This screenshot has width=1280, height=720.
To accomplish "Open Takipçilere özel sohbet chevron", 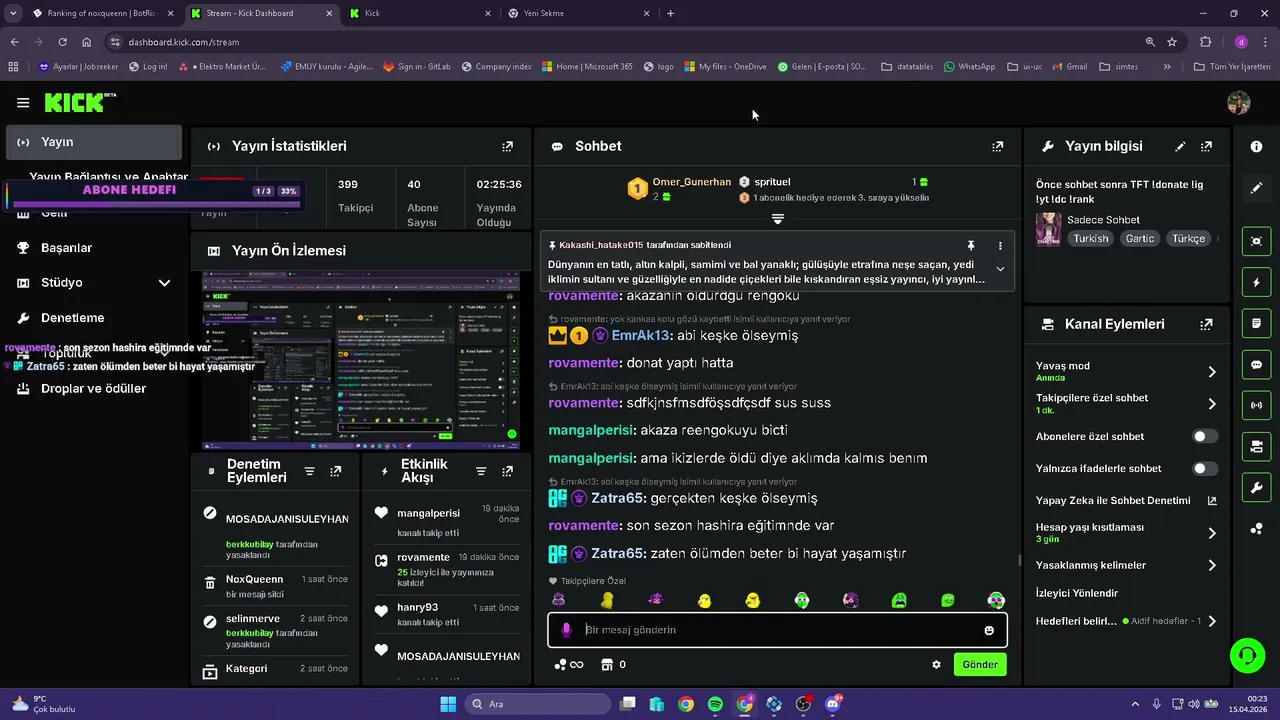I will tap(1211, 404).
